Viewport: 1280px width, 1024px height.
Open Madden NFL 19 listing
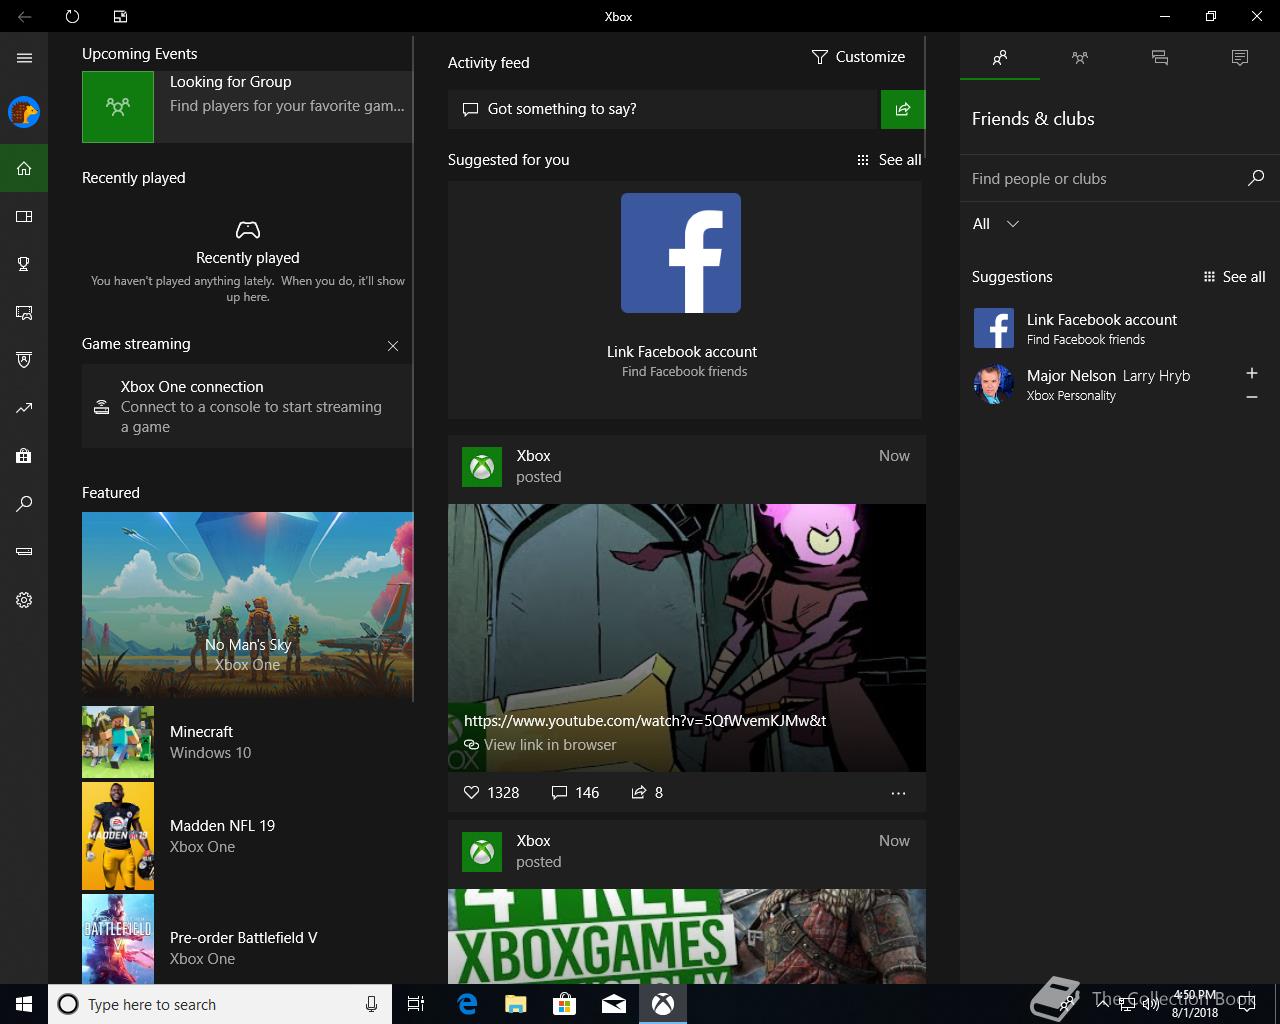[x=247, y=836]
